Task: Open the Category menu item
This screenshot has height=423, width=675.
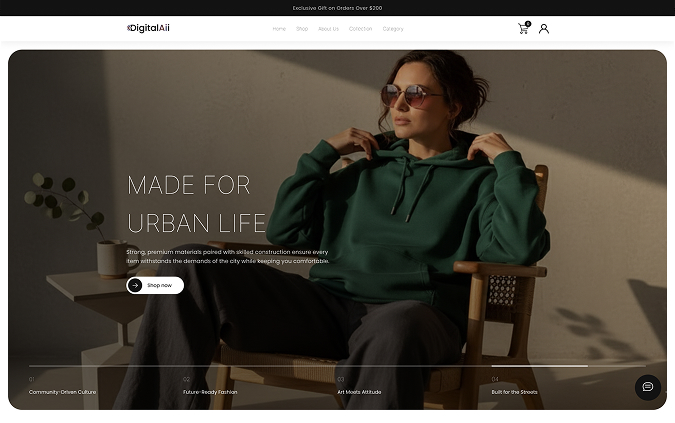Action: pyautogui.click(x=393, y=29)
